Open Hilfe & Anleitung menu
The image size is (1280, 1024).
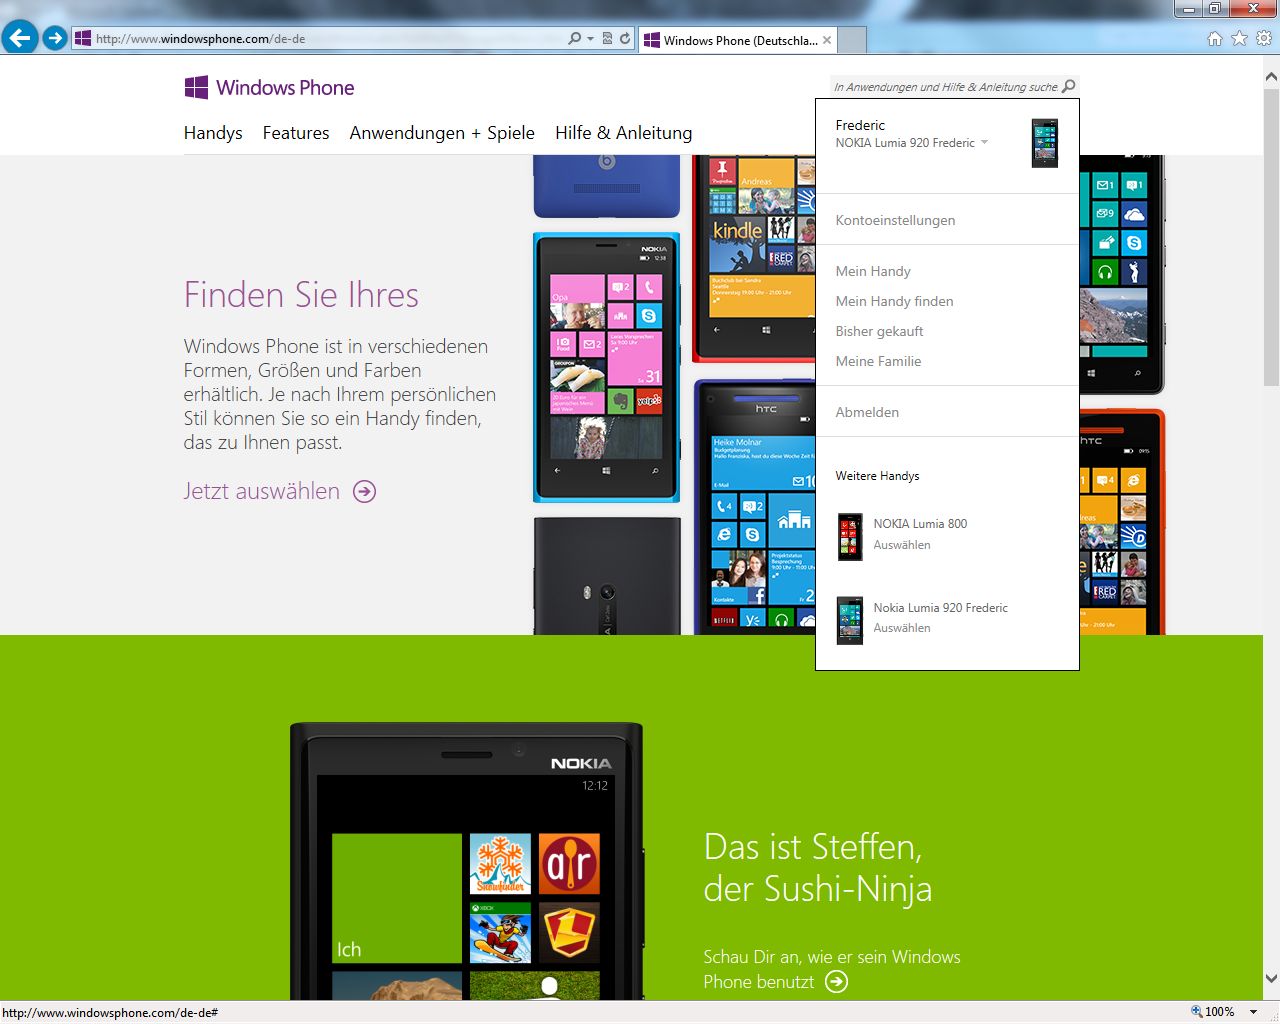tap(624, 133)
